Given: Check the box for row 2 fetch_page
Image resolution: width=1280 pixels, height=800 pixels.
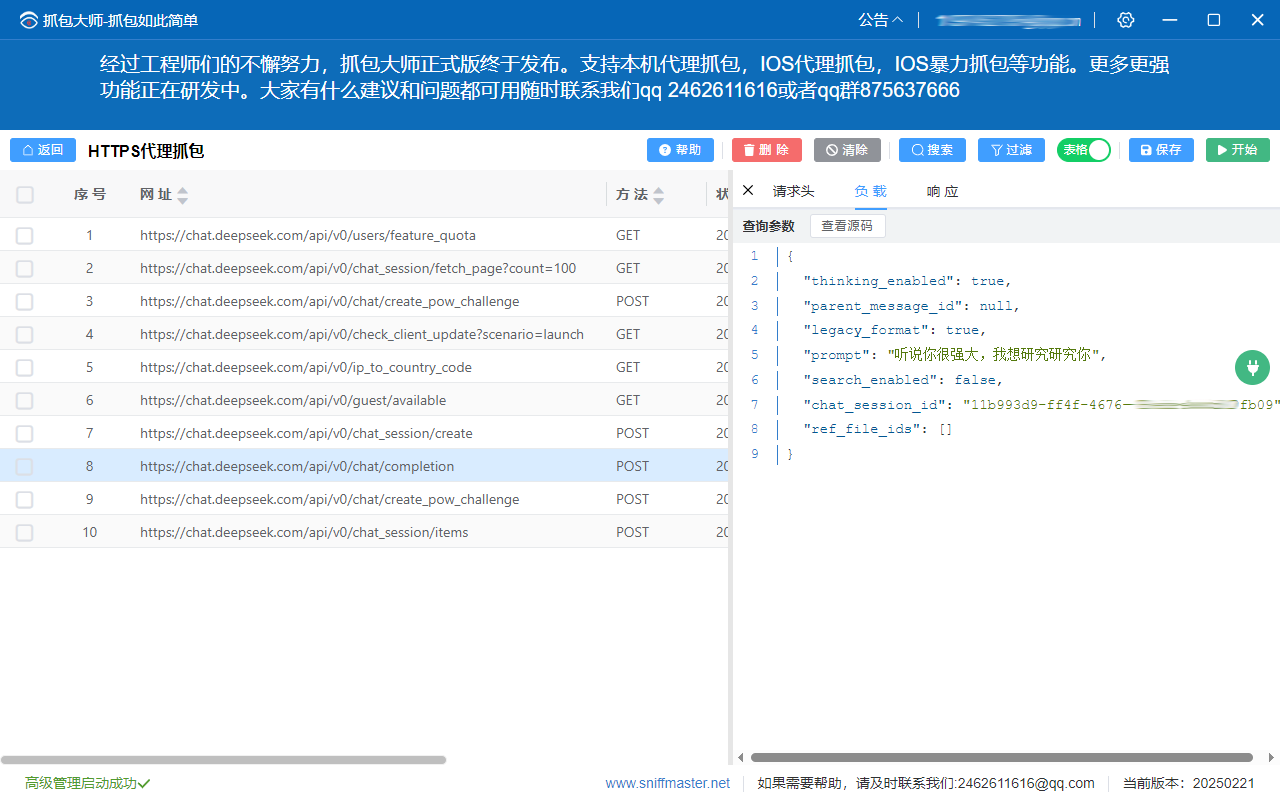Looking at the screenshot, I should click(25, 269).
